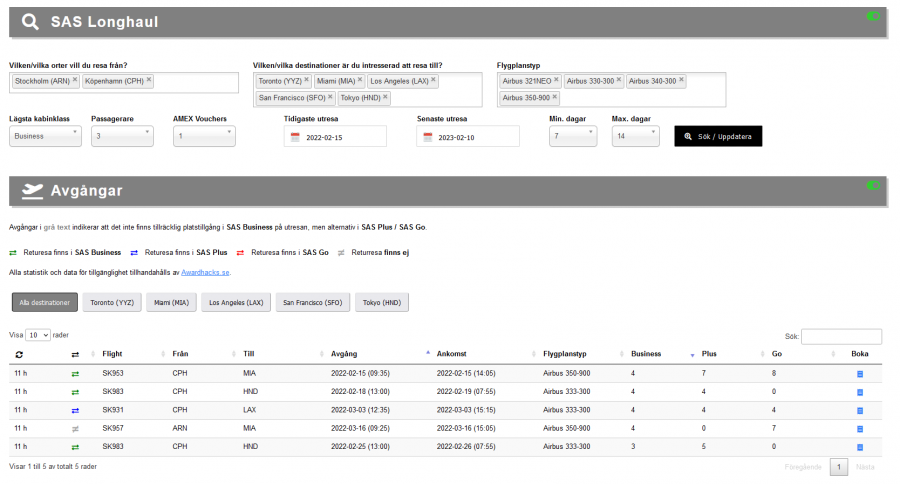
Task: Remove the Stockholm (ARN) origin tag
Action: 74,80
